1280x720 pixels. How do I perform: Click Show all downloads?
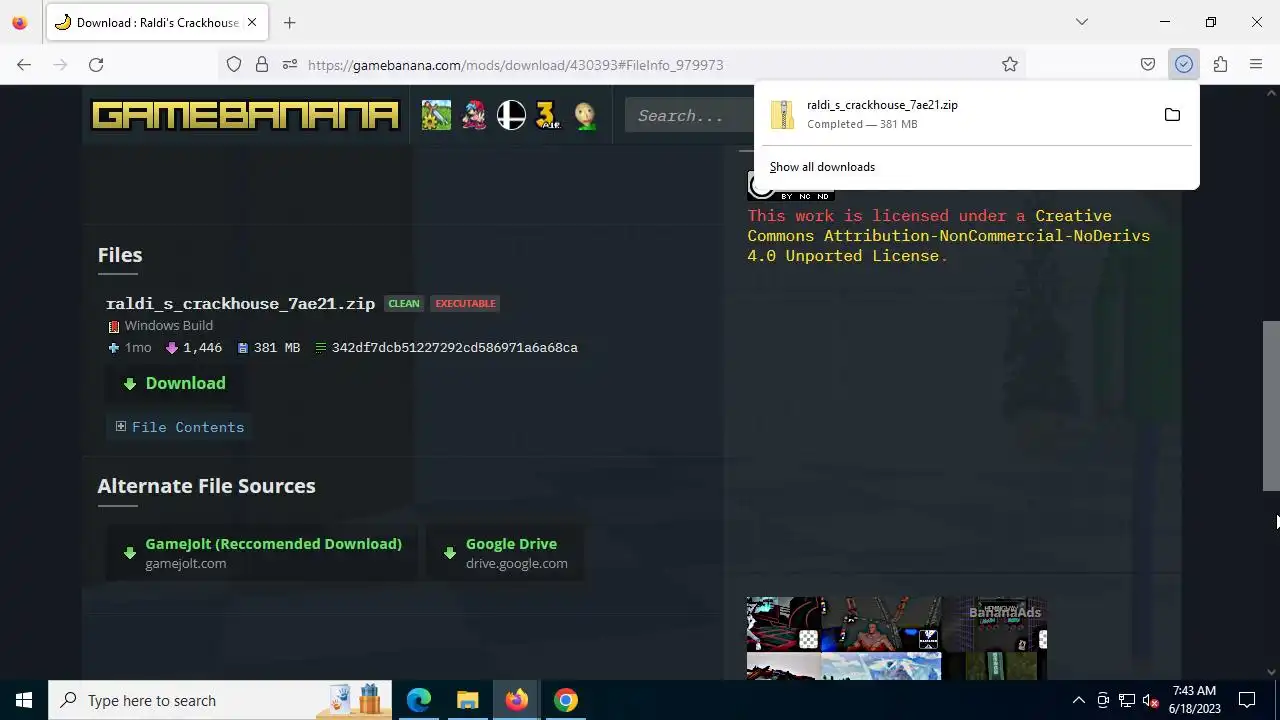point(822,167)
